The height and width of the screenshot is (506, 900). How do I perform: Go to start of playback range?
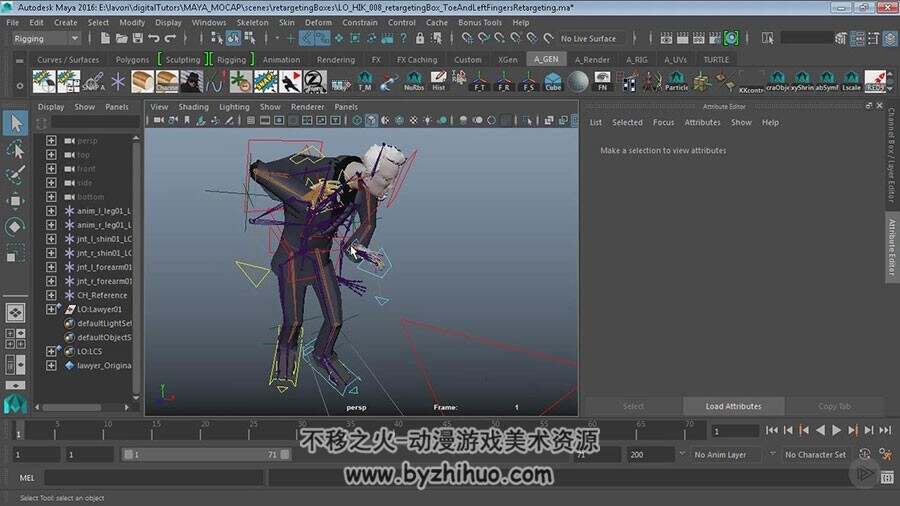click(x=772, y=430)
